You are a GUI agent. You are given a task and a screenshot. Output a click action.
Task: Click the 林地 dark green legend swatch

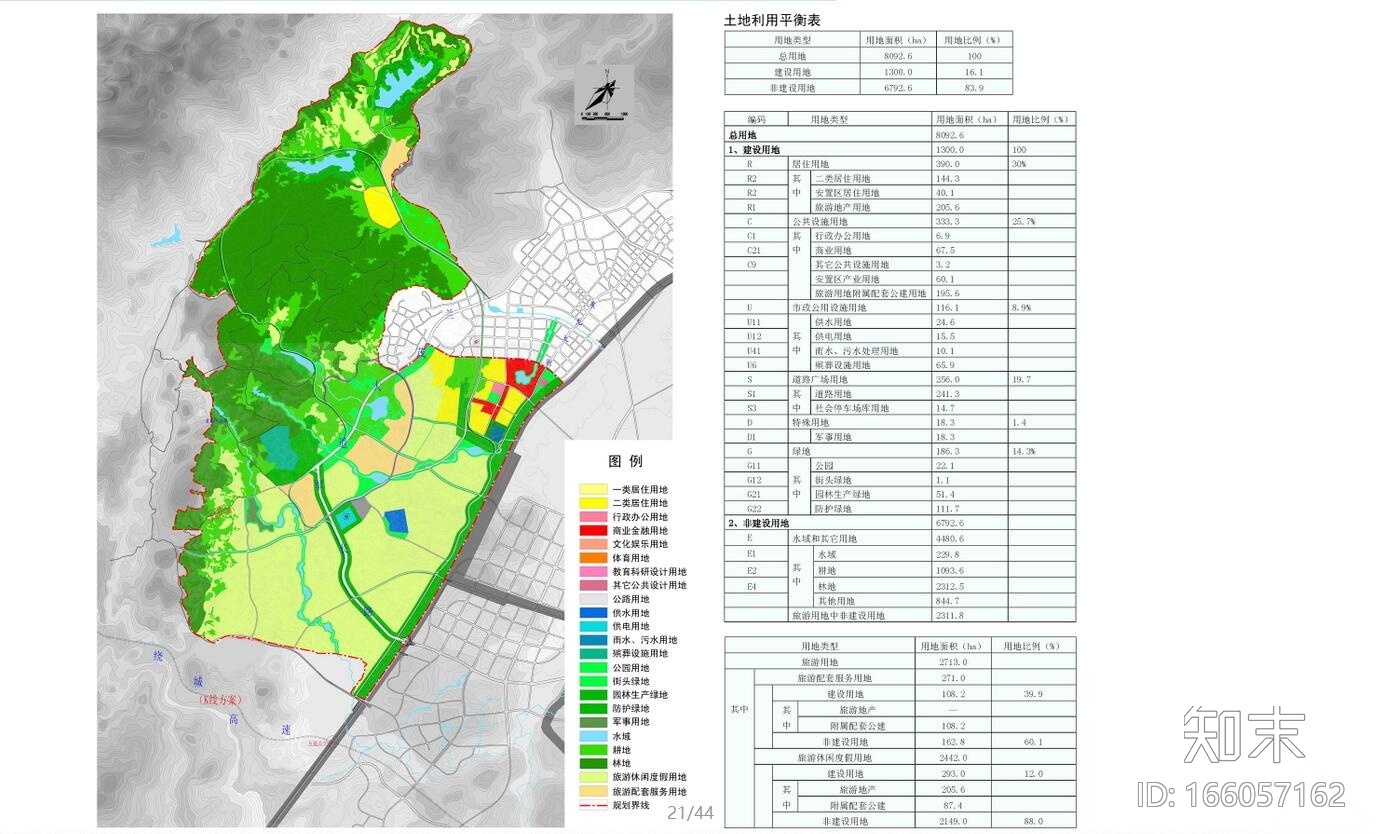[593, 763]
